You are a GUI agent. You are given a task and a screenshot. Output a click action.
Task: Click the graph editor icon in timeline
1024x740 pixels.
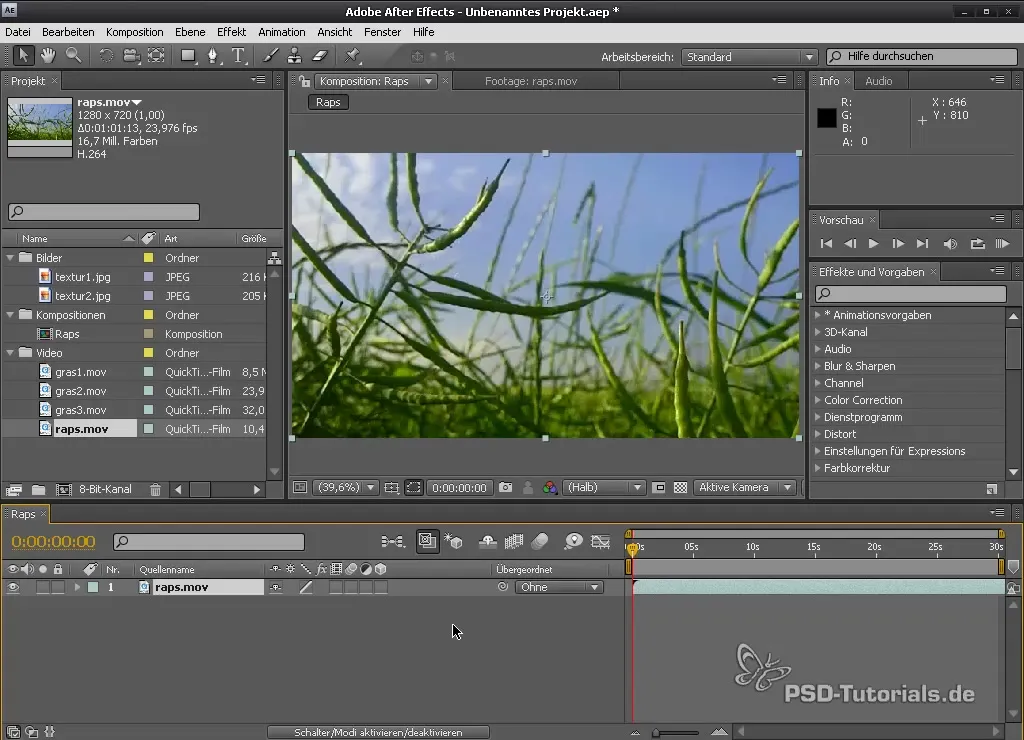point(600,541)
